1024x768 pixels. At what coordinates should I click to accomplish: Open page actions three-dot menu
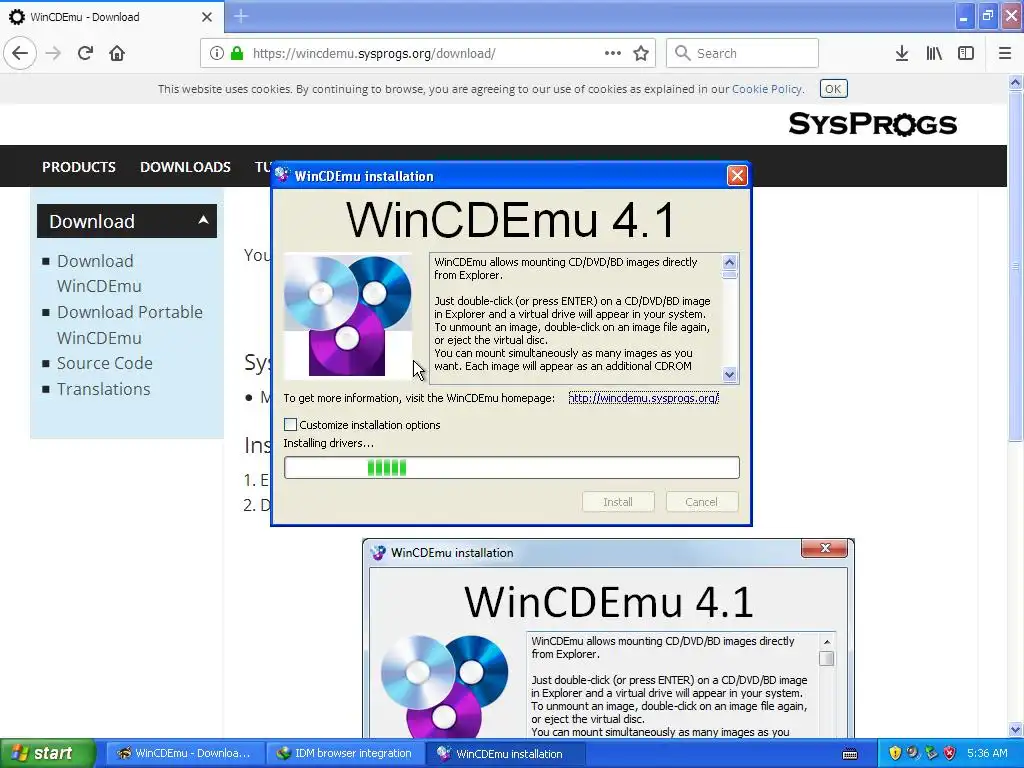tap(613, 54)
